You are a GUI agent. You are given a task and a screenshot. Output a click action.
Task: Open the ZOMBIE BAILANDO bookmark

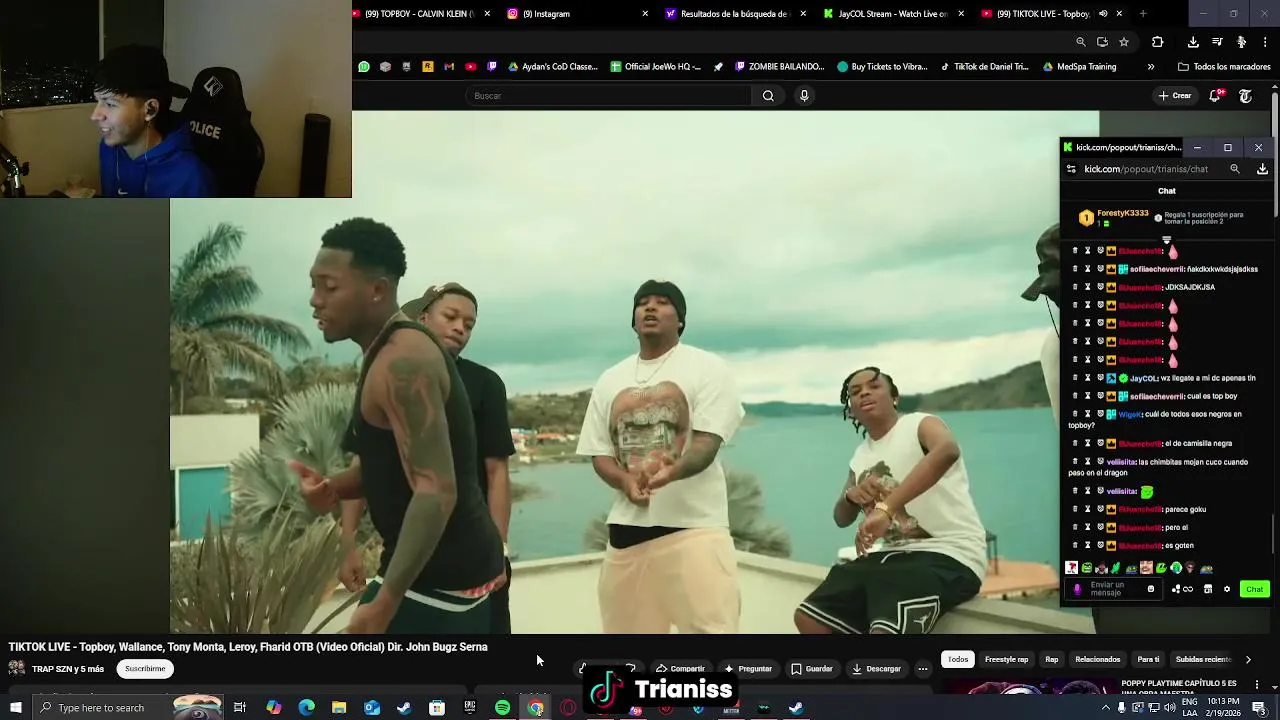tap(780, 67)
